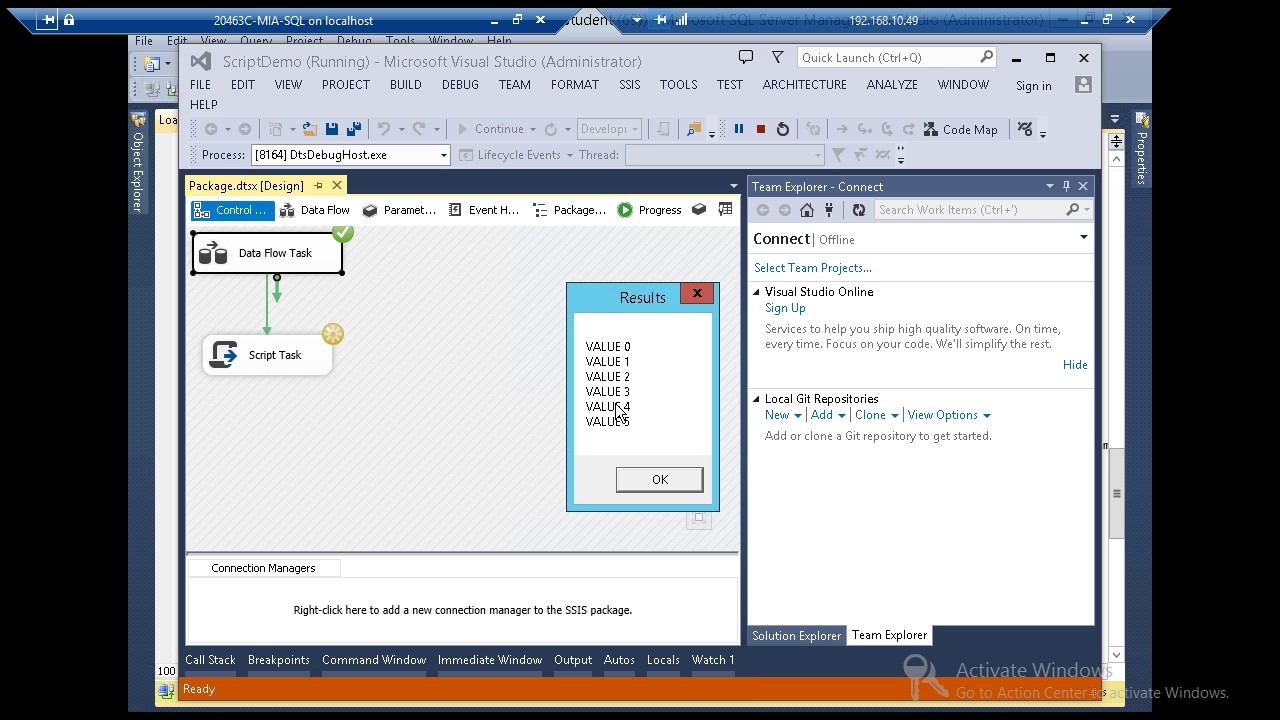Open the SSIS menu
Viewport: 1280px width, 720px height.
629,85
